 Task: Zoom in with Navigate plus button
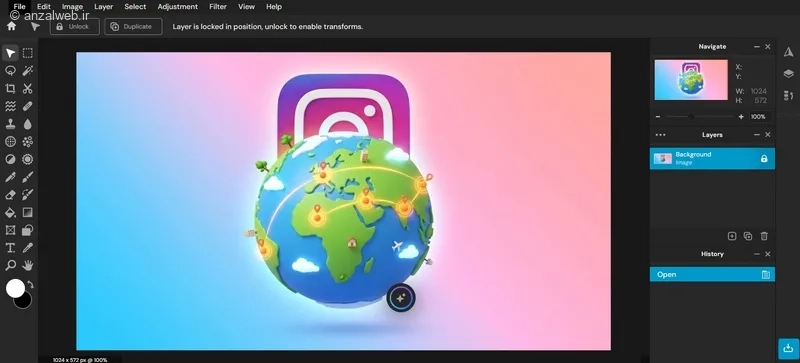(x=741, y=117)
